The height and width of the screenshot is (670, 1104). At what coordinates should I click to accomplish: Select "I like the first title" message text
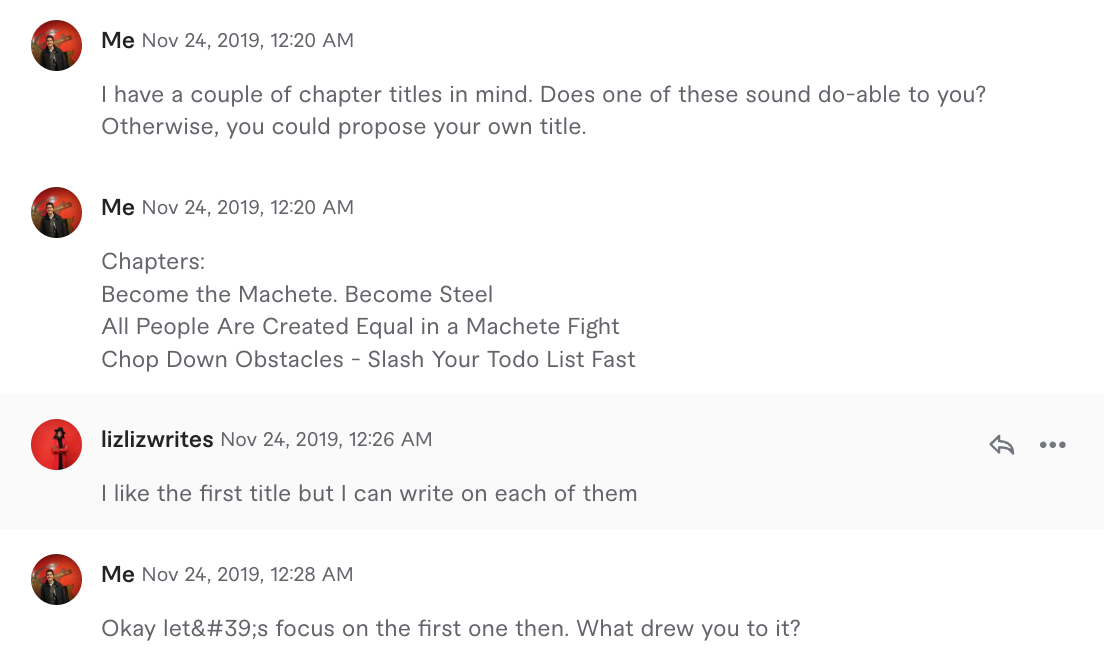(369, 493)
